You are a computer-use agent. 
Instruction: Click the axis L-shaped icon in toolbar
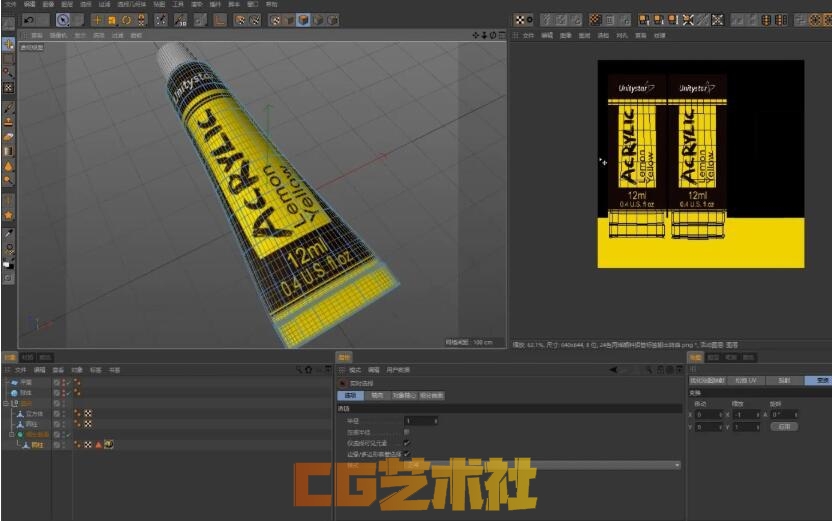(x=220, y=20)
